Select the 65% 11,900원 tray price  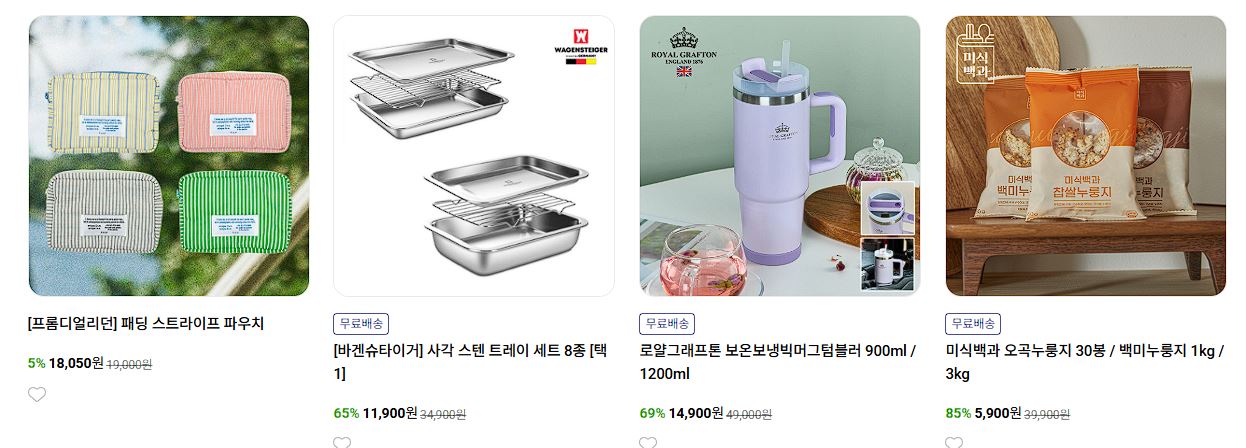375,413
